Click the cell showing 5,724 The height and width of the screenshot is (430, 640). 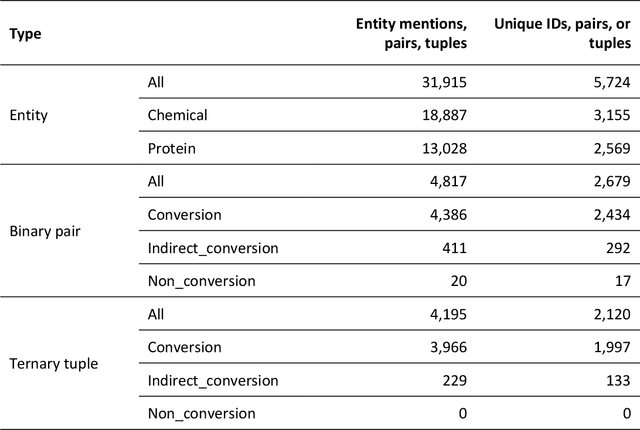coord(612,82)
